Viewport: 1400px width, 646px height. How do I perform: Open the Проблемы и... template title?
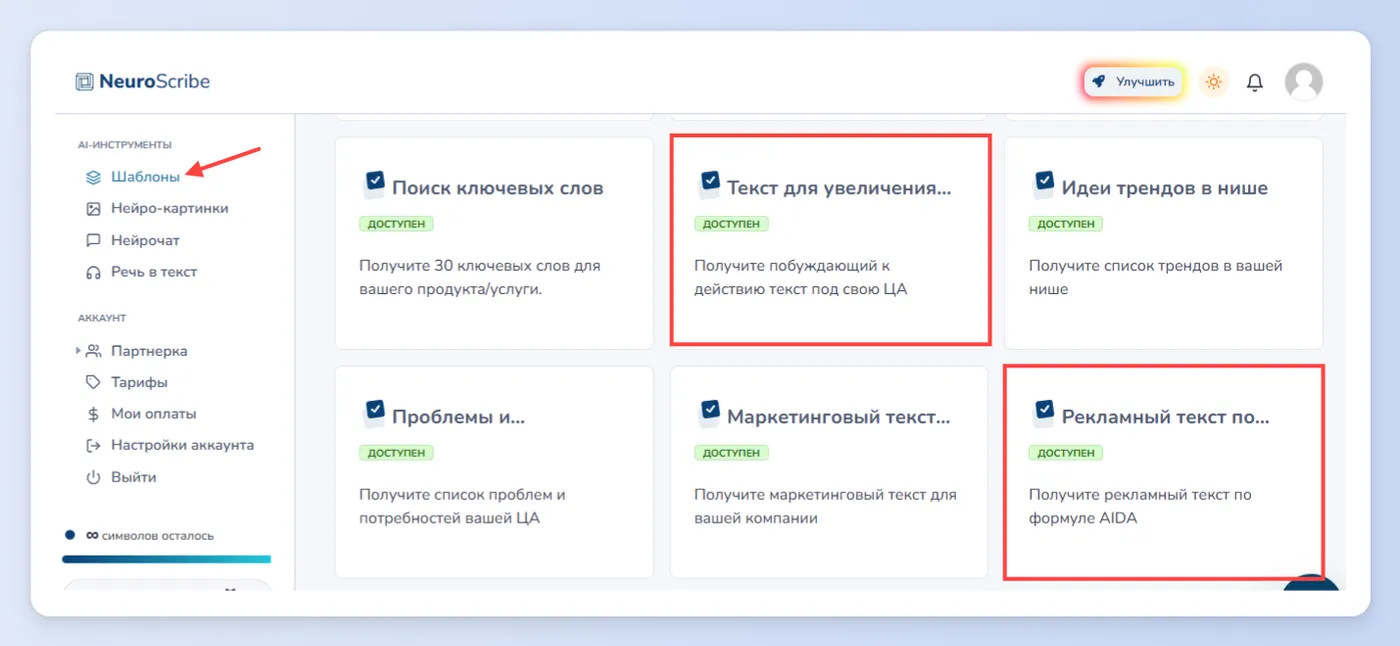458,416
